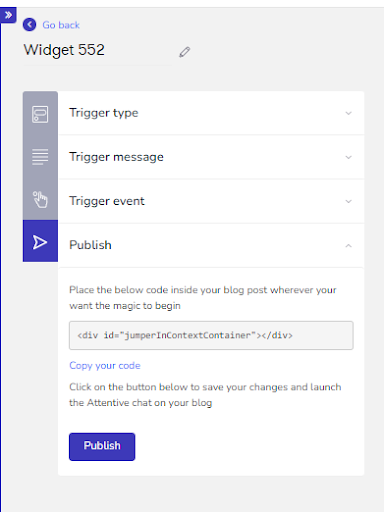Open the Trigger event section
384x512 pixels.
[211, 201]
